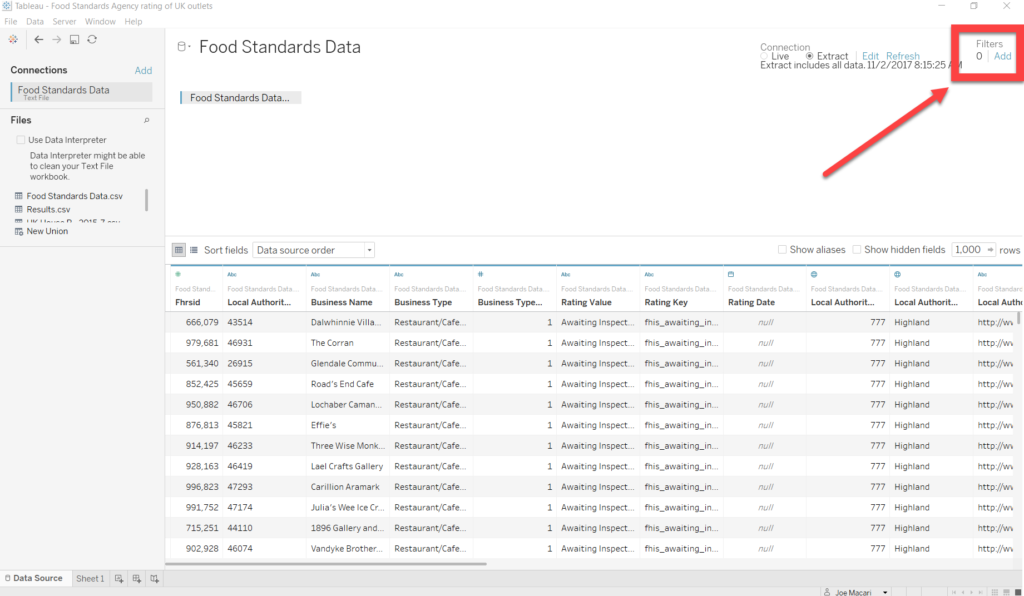Change Abc type icon of Rating Key column
Screen dimensions: 1024x596
[649, 274]
